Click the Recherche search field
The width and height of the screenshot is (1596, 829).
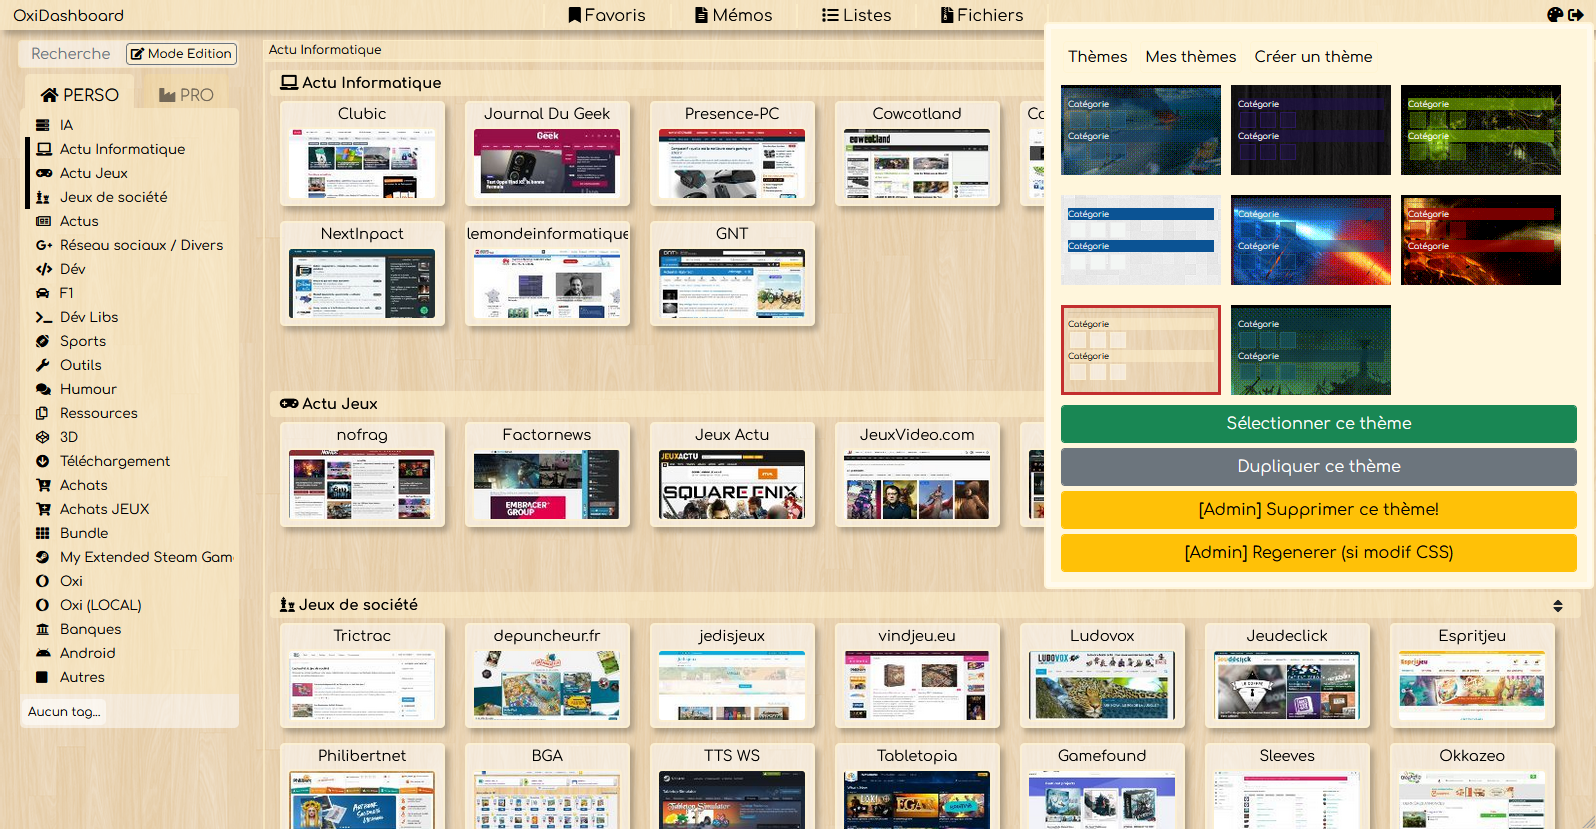pyautogui.click(x=71, y=54)
